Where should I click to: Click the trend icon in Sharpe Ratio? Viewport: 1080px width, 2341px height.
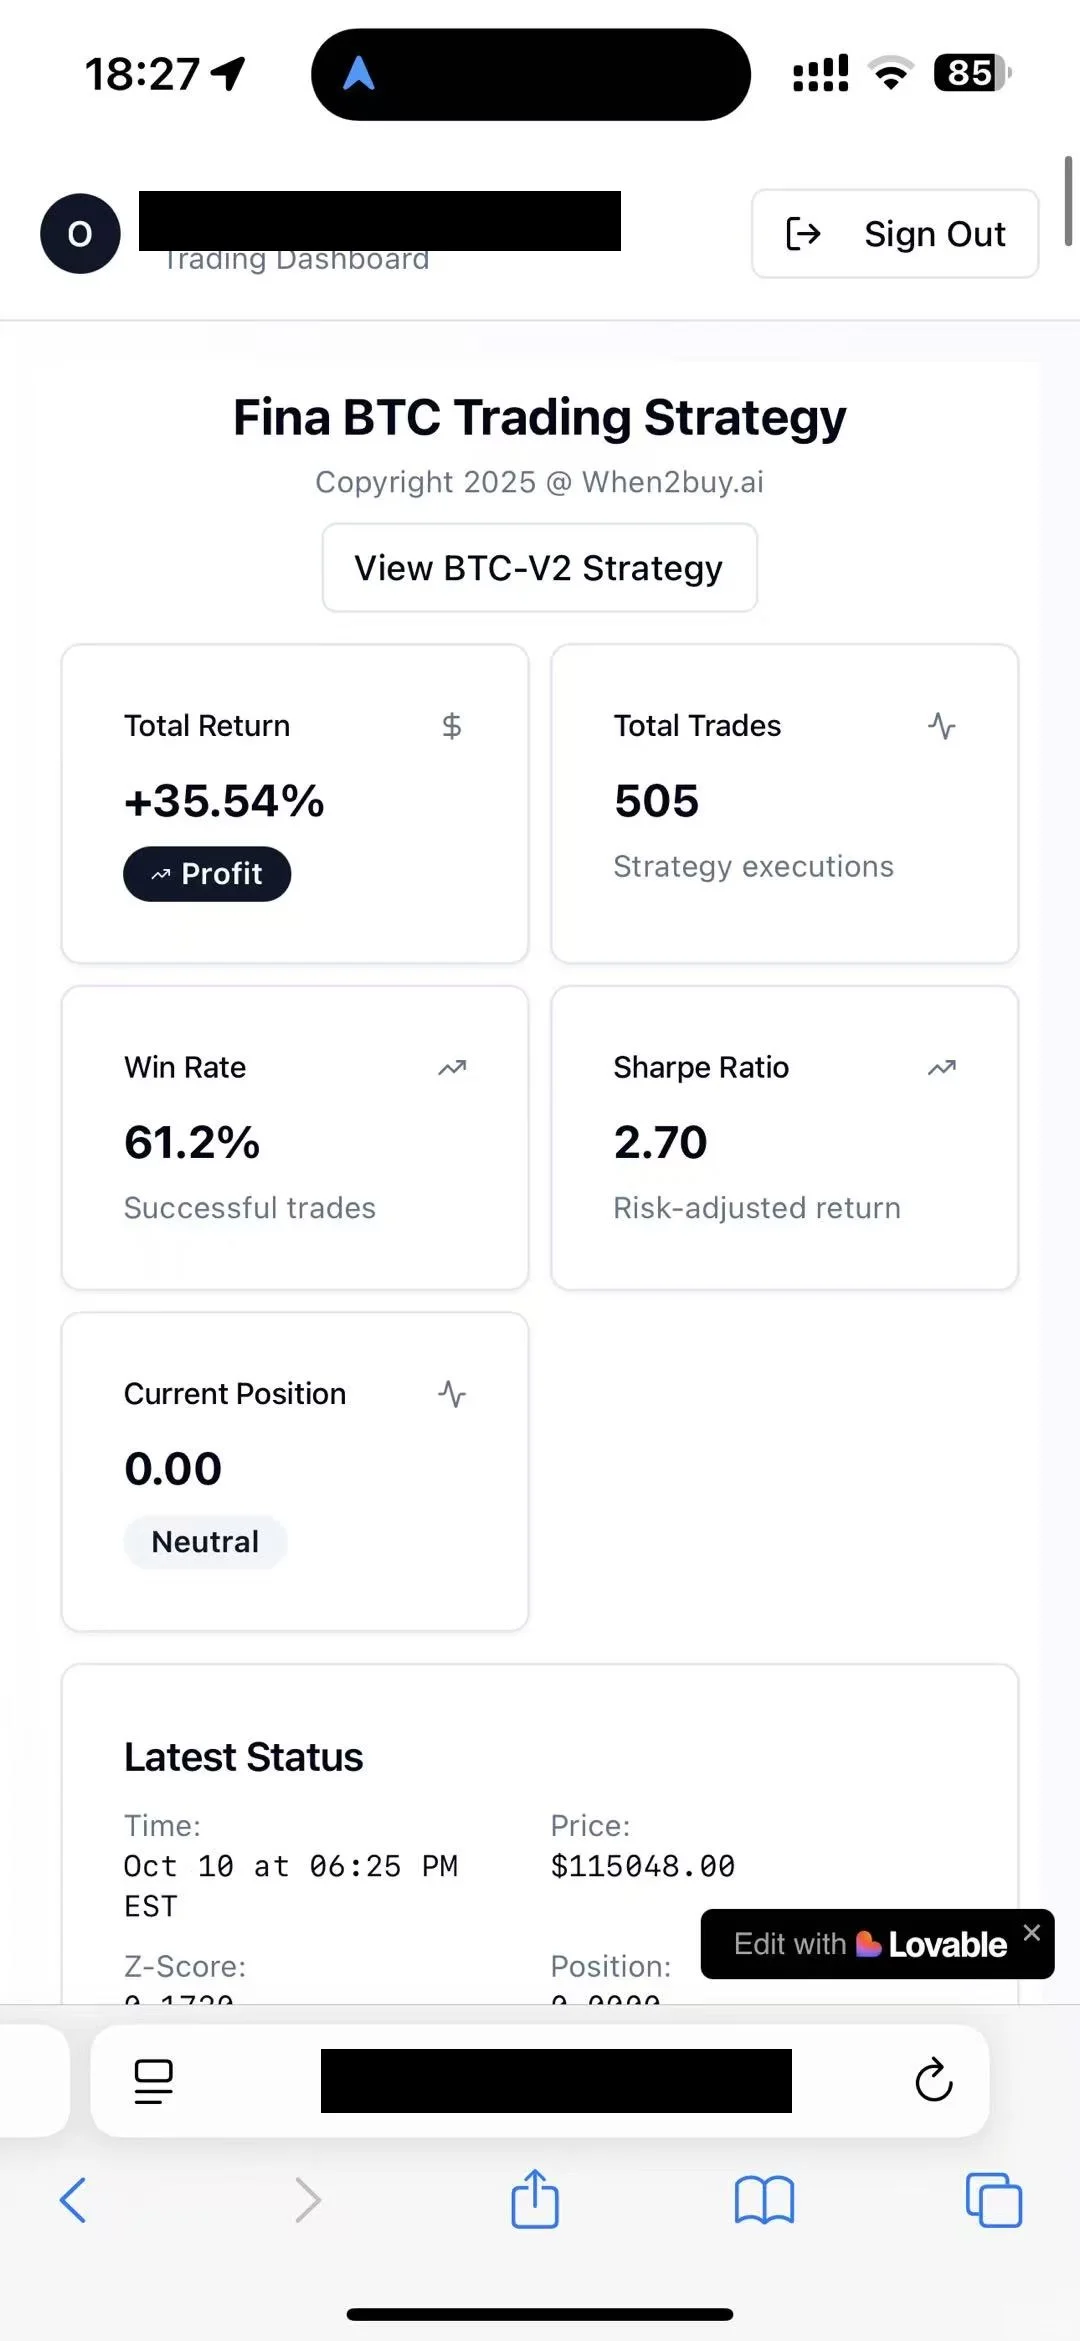(x=941, y=1068)
